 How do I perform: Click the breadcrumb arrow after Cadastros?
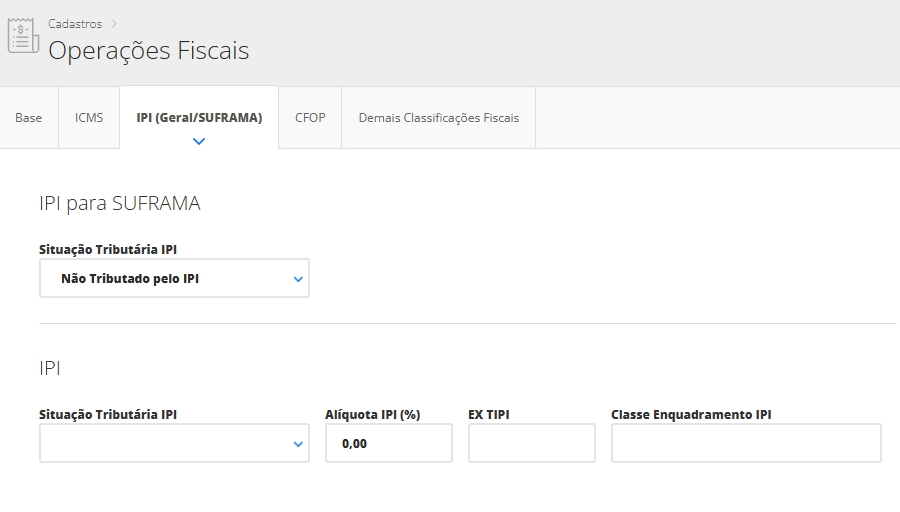point(113,24)
